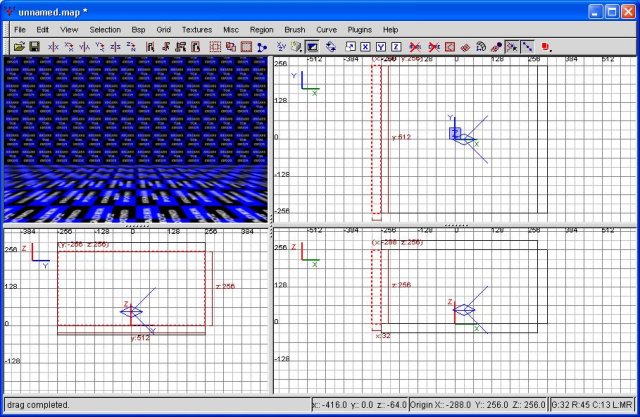Open the Misc menu
640x417 pixels.
231,30
